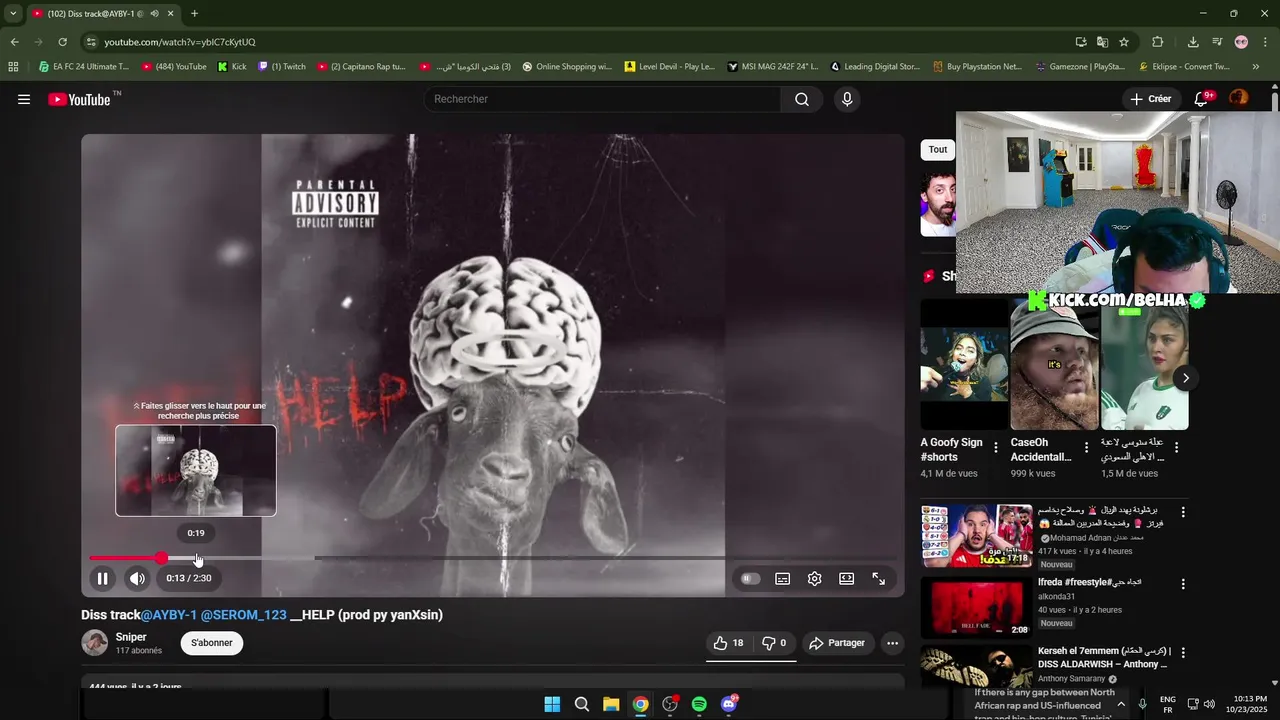Show next Shorts with the arrow
This screenshot has height=720, width=1280.
(x=1186, y=378)
